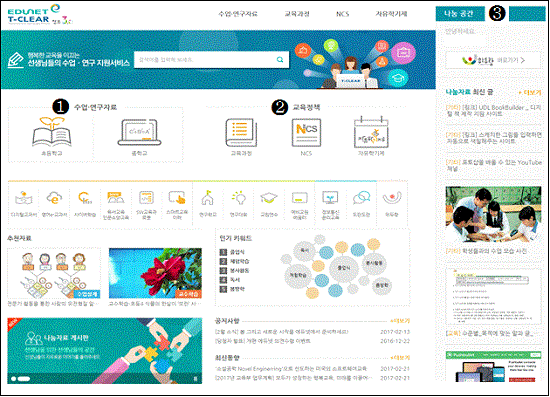The height and width of the screenshot is (397, 550).
Task: Click the search magnifier icon
Action: point(280,60)
